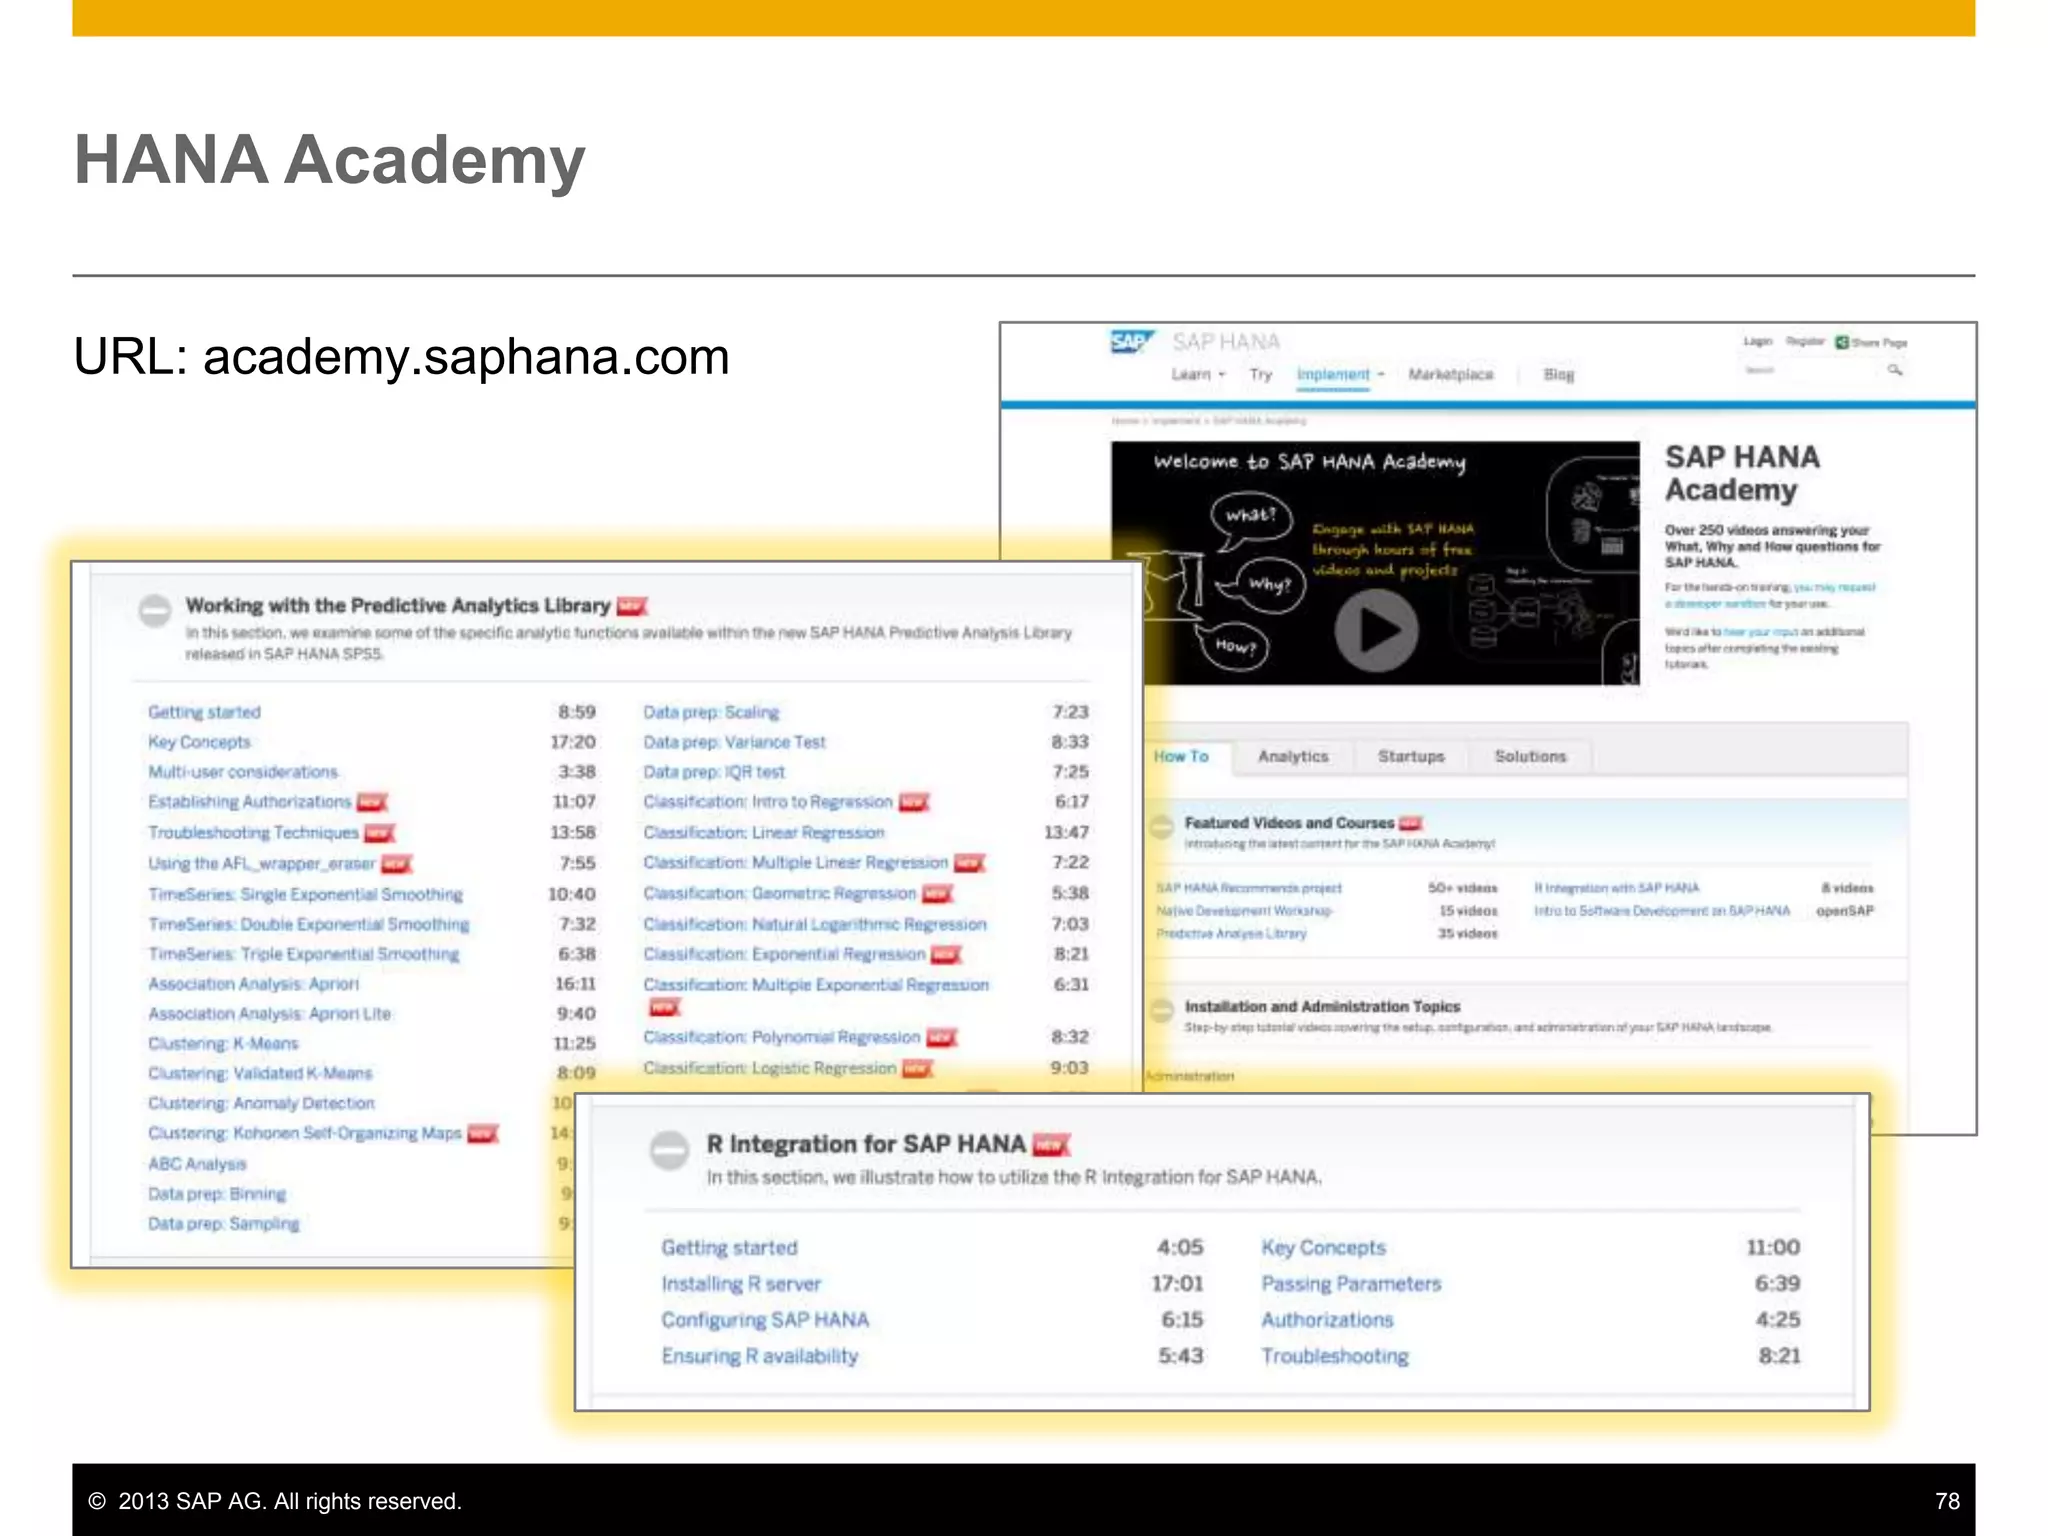
Task: Open Data prep: Scaling video
Action: point(711,712)
